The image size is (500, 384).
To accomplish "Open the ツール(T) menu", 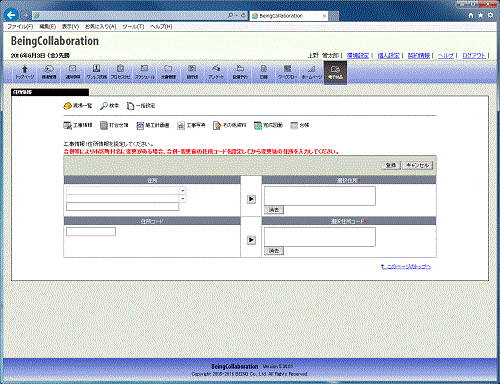I will [x=133, y=26].
